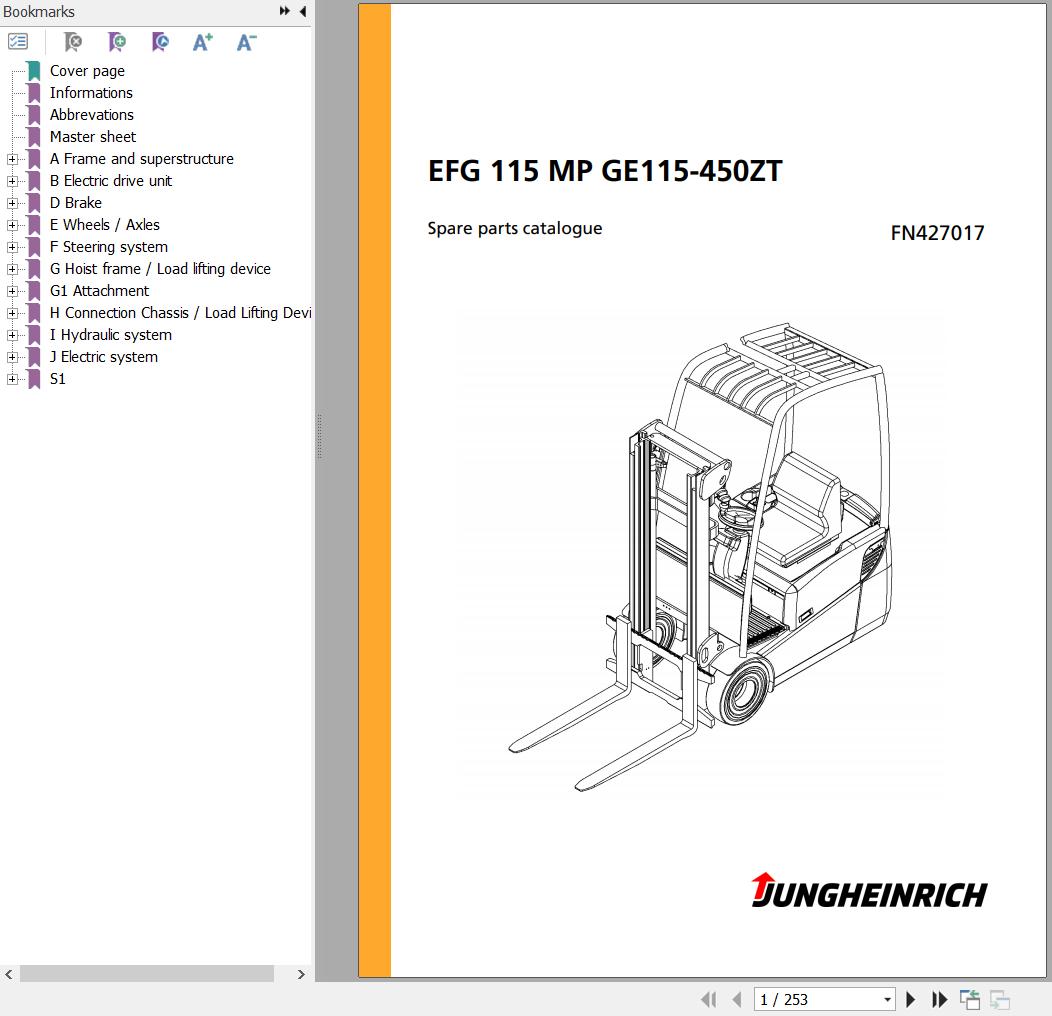Click the bookmark properties icon

tap(160, 42)
